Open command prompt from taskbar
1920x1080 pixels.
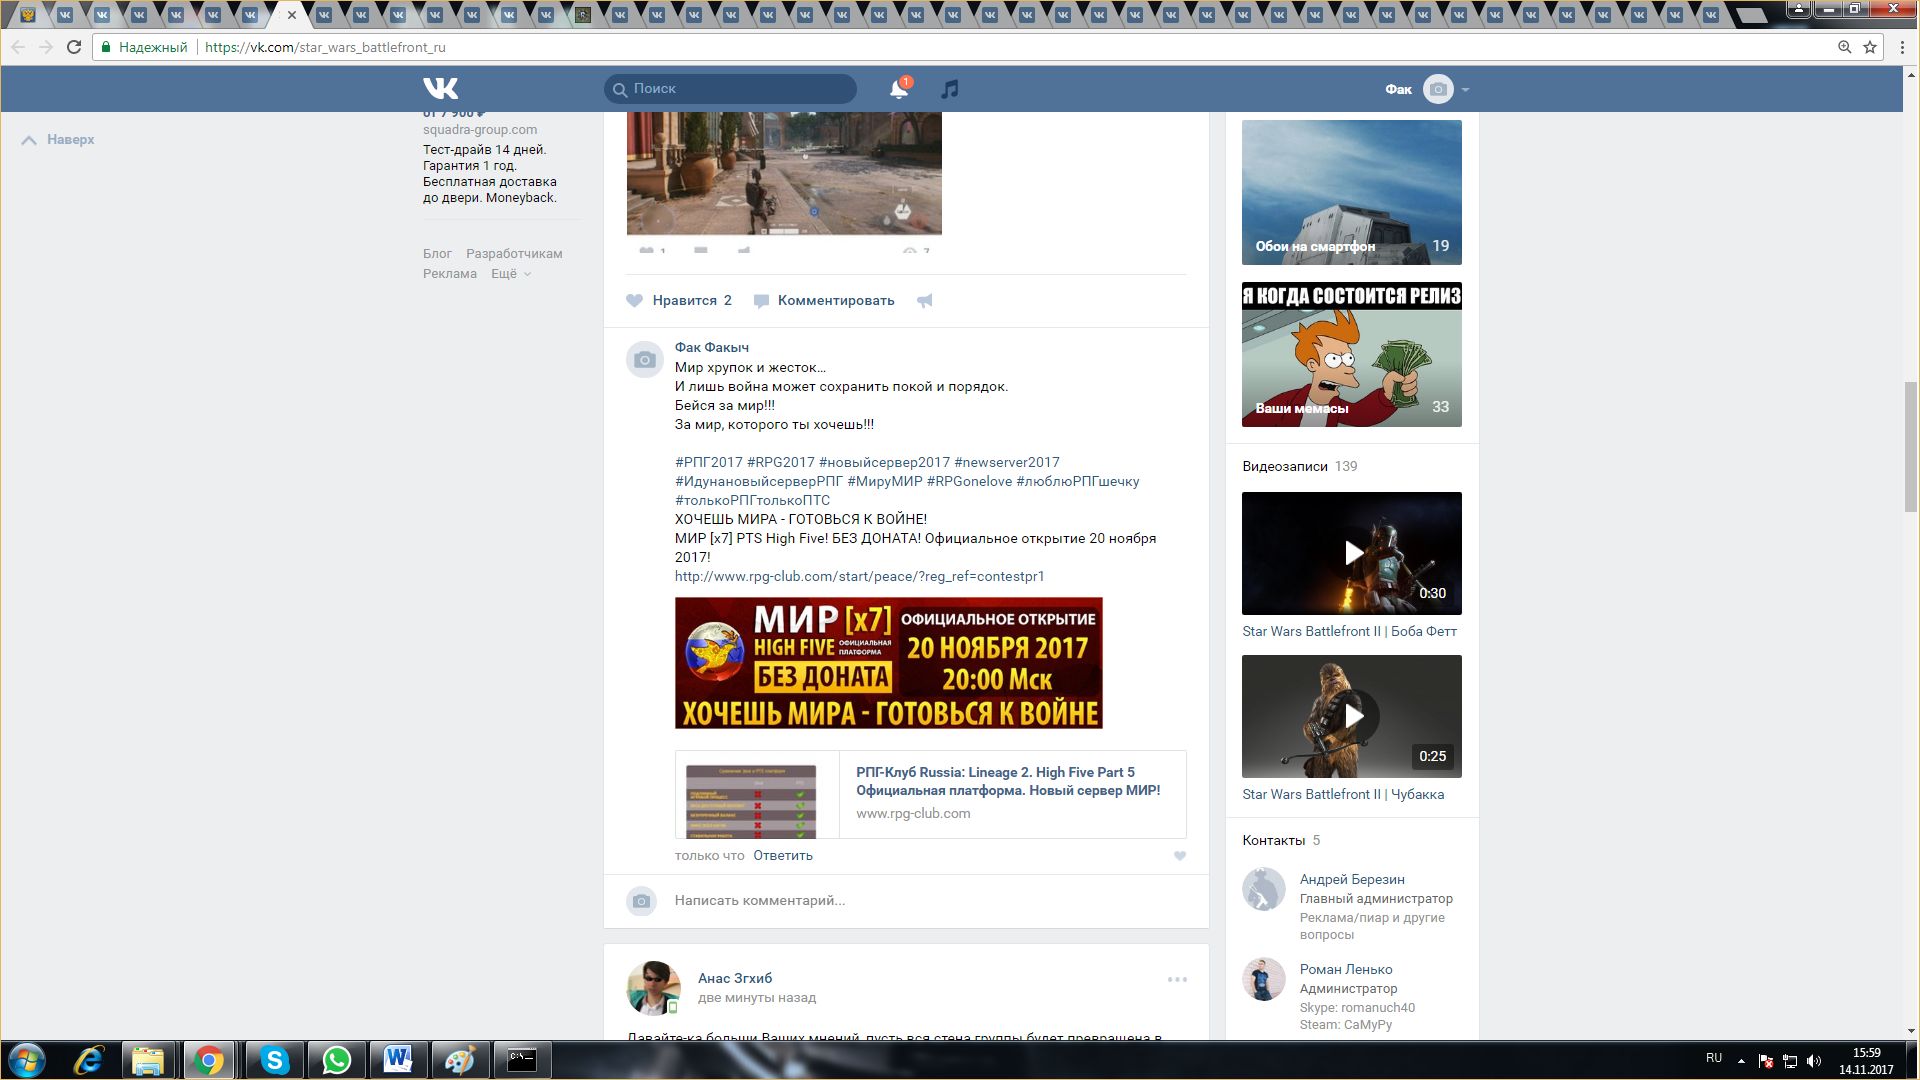(x=522, y=1060)
